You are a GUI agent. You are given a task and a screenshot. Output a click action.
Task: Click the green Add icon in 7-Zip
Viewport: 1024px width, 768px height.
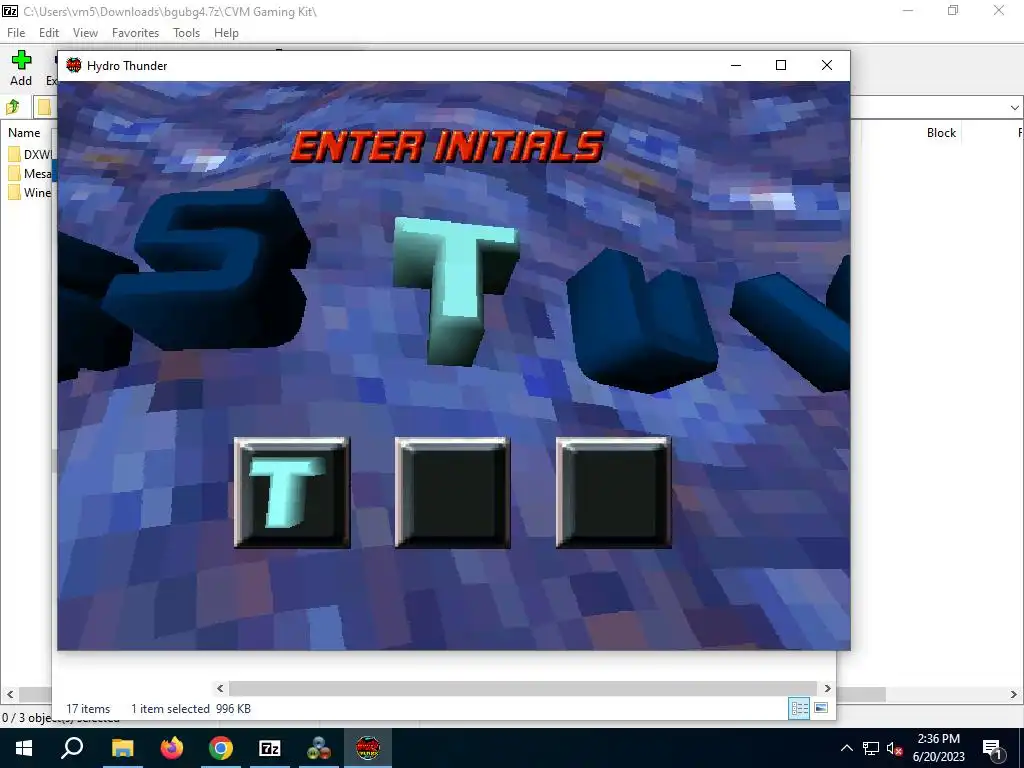tap(21, 61)
